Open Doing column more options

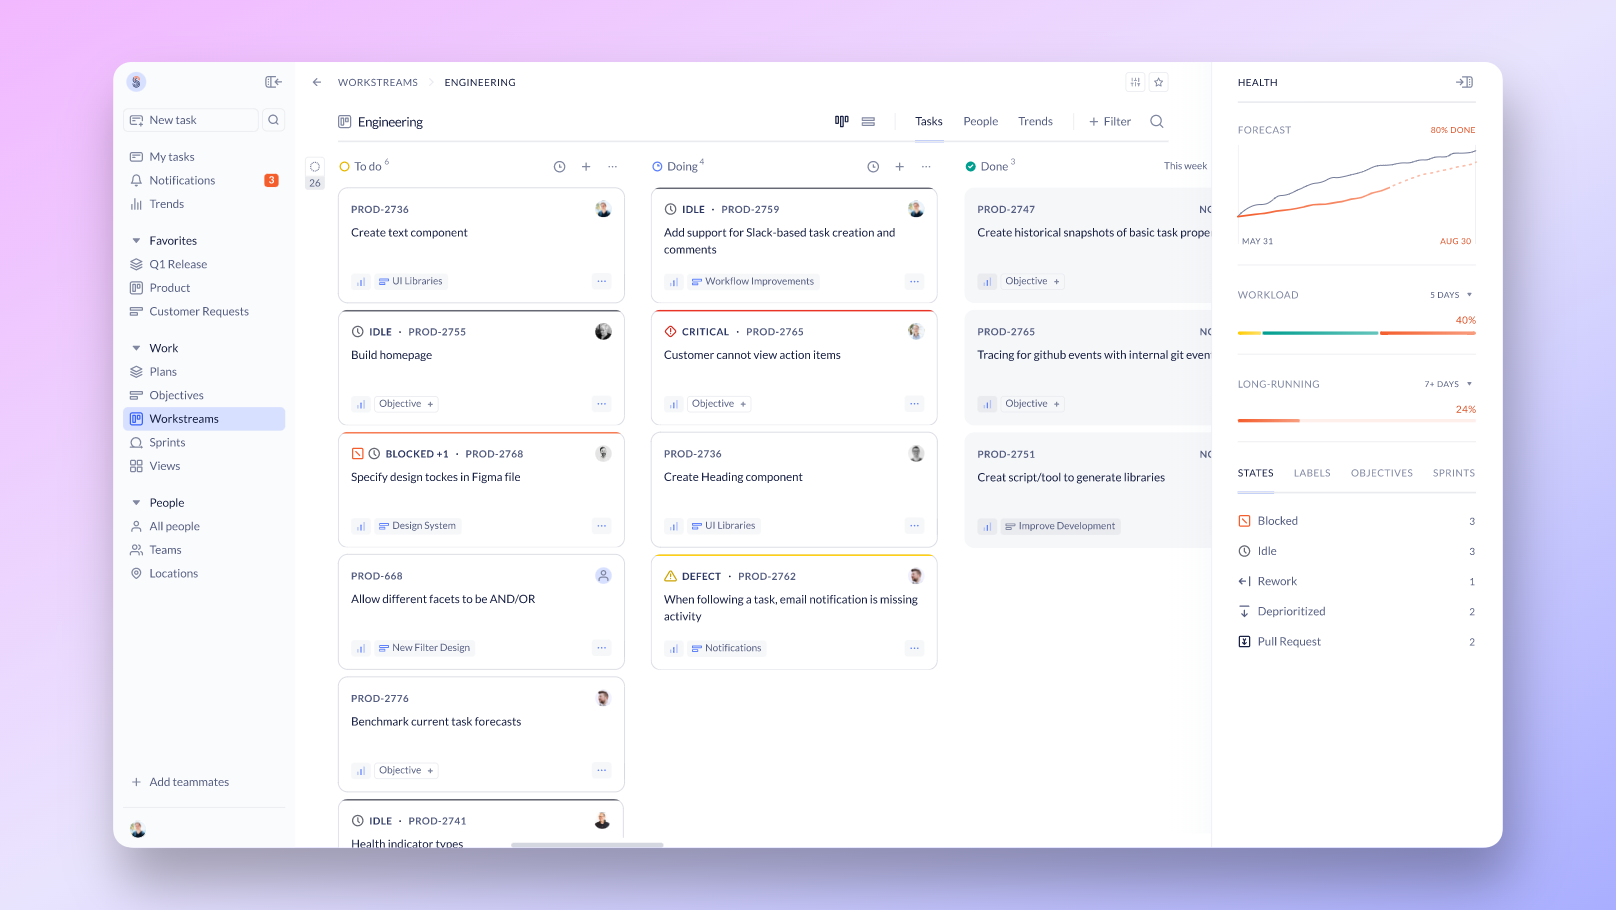click(x=926, y=167)
